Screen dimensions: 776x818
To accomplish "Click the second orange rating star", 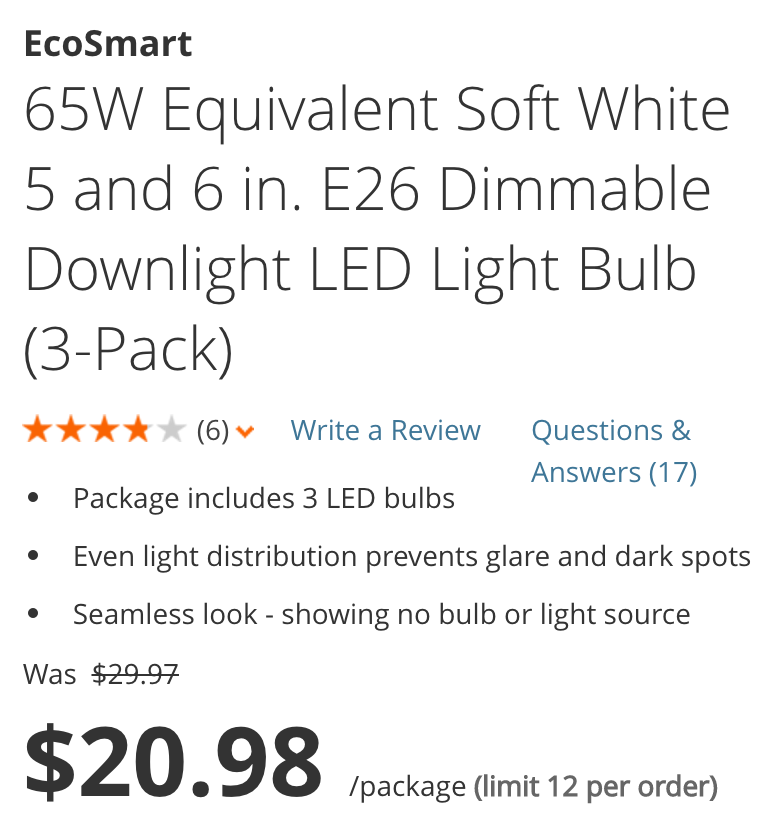I will pyautogui.click(x=71, y=430).
